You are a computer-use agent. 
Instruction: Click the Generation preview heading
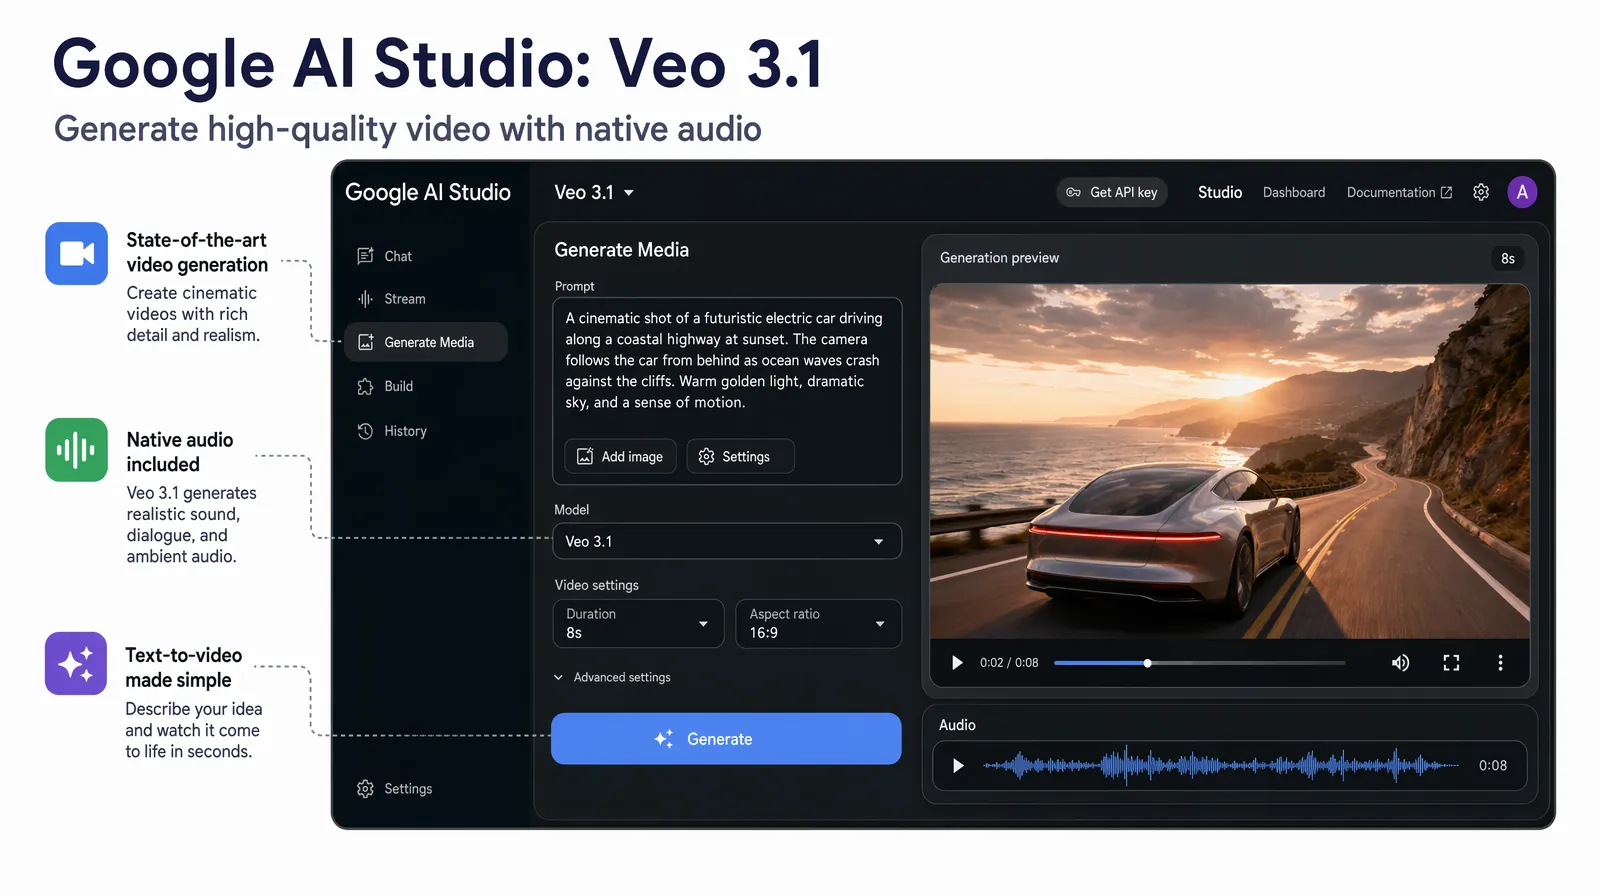point(999,258)
